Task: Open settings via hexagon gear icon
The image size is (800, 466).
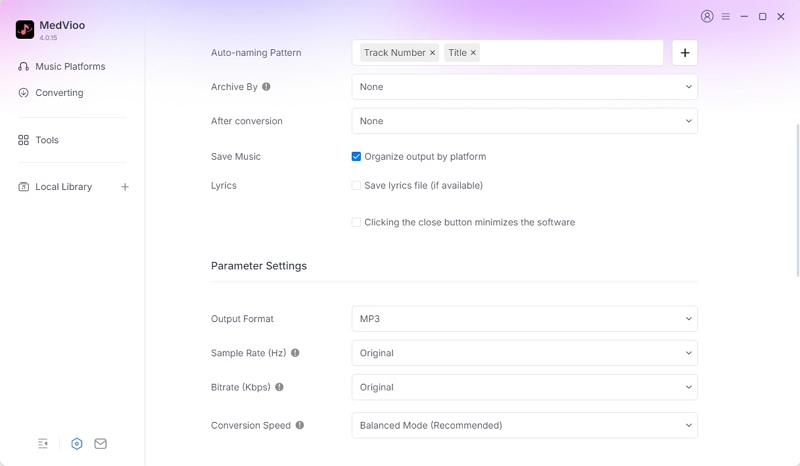Action: click(x=77, y=444)
